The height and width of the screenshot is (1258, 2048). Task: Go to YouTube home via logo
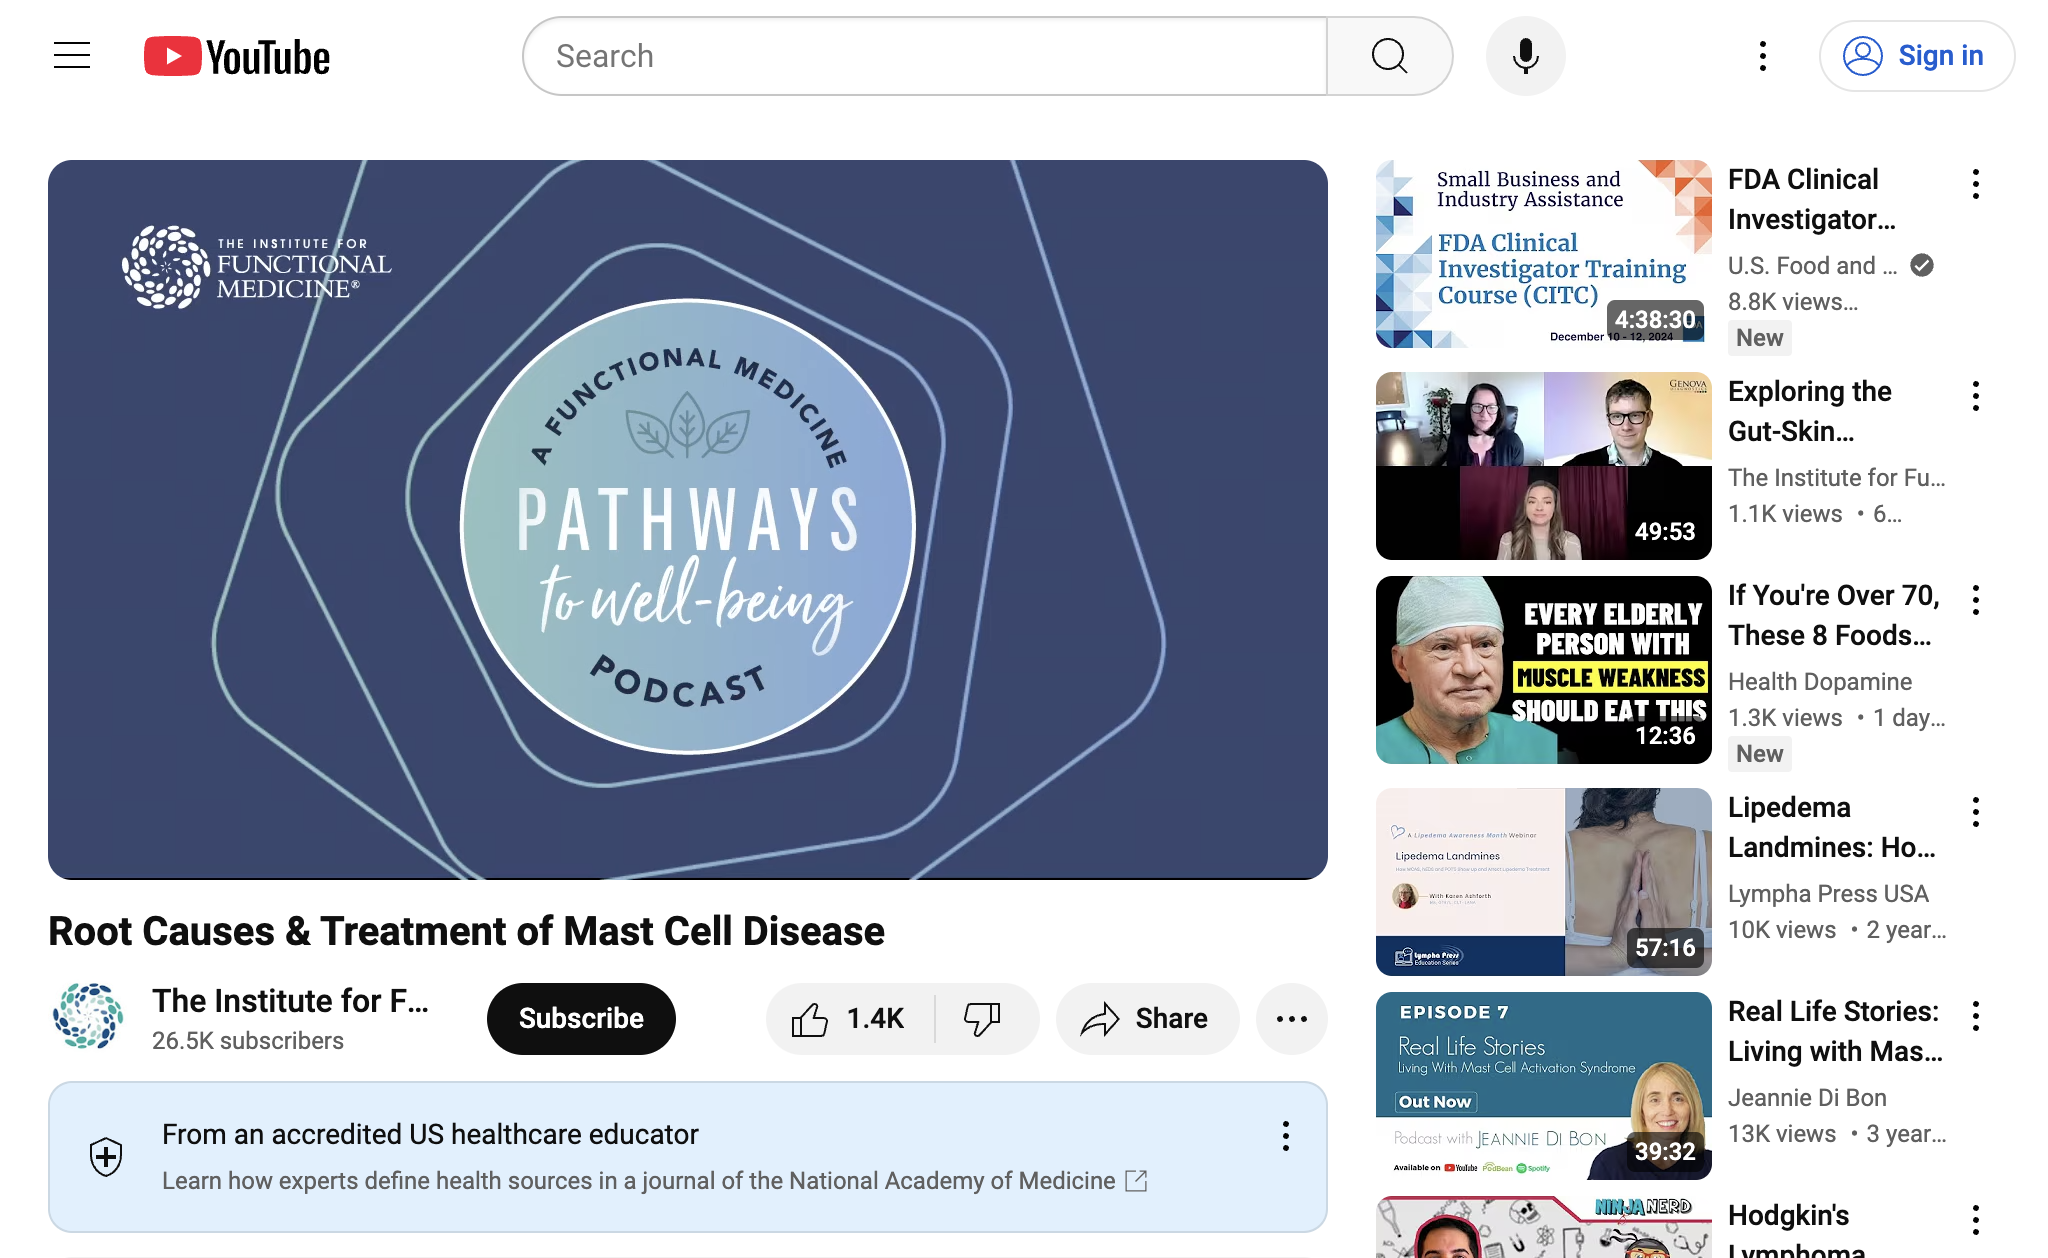tap(237, 57)
